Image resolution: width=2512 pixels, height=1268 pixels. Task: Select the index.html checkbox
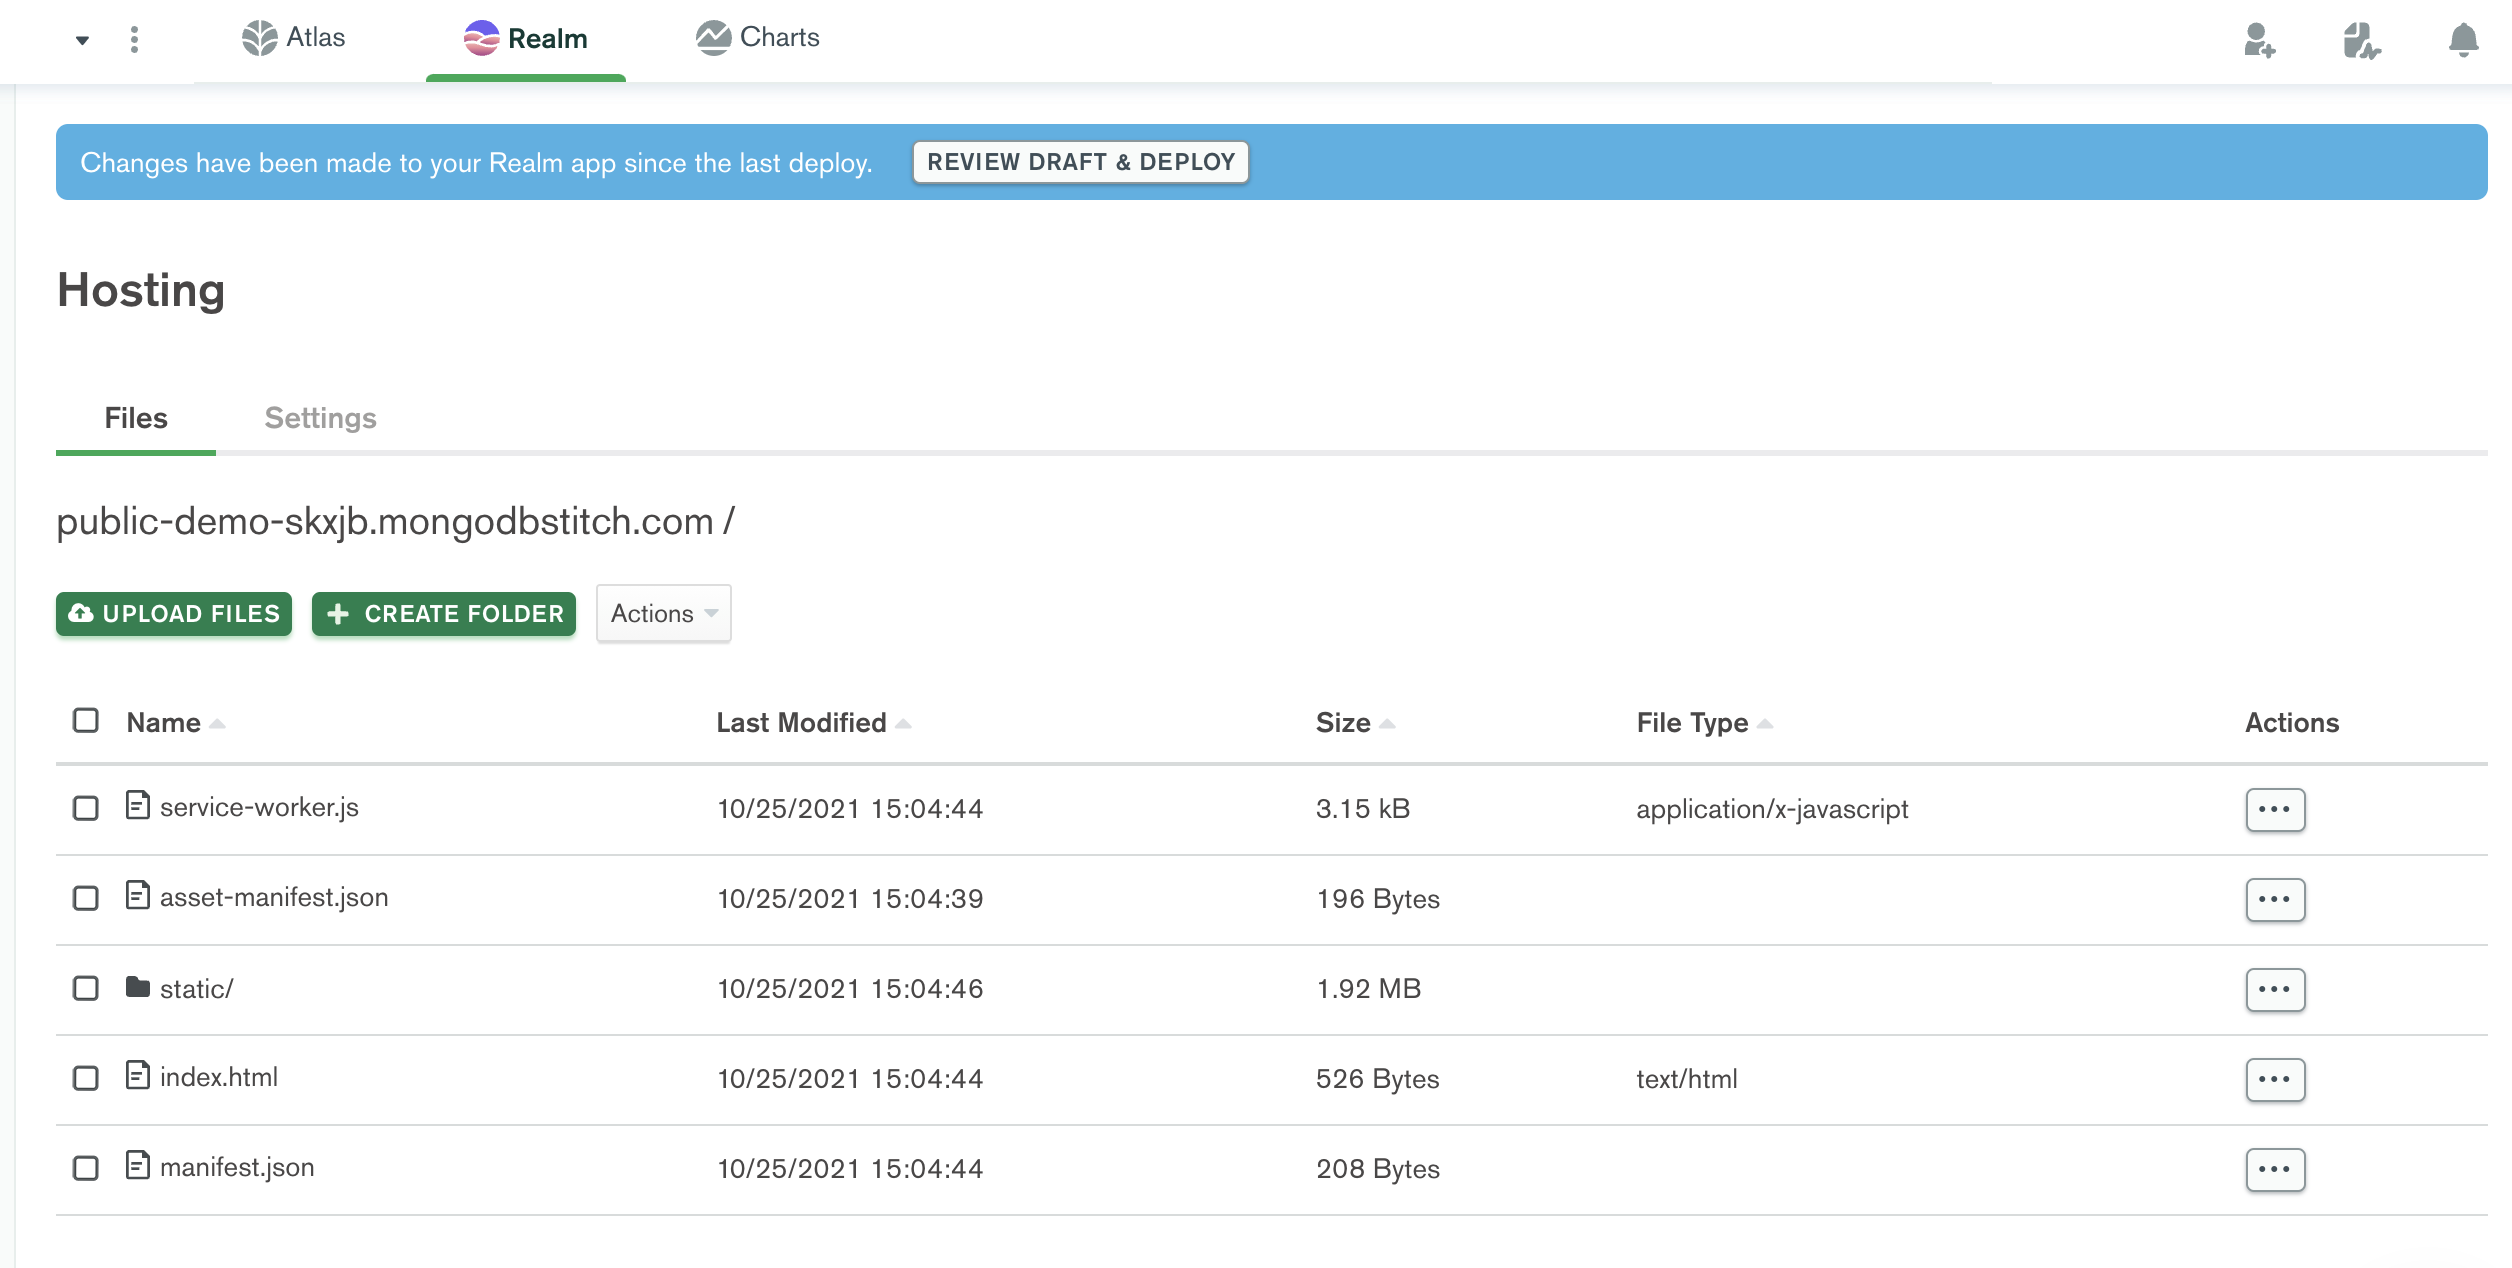click(x=86, y=1078)
